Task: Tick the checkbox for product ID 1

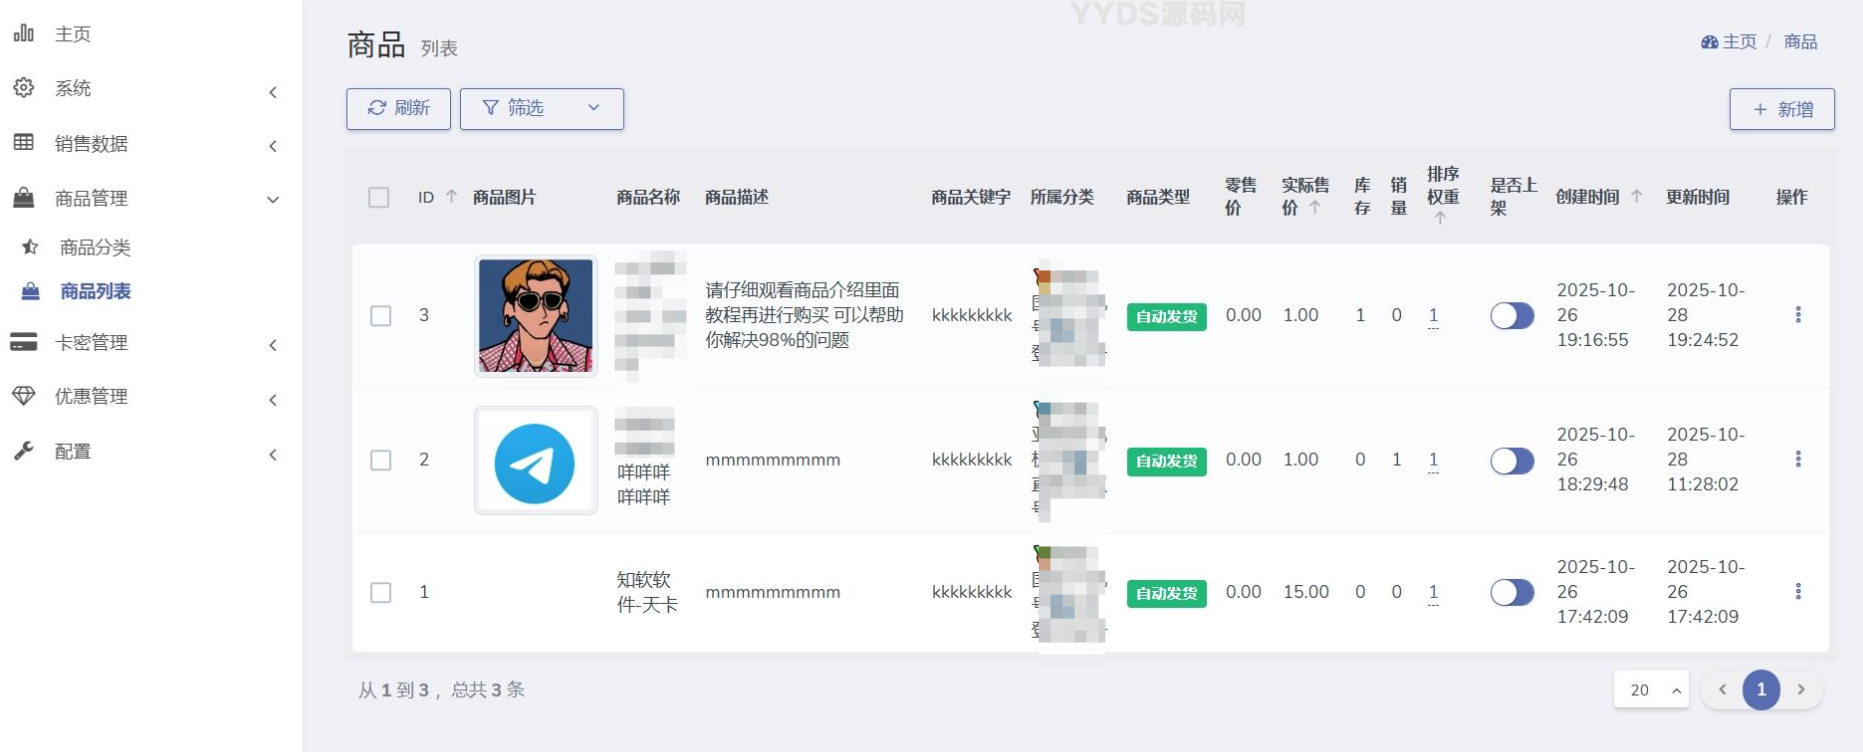Action: pos(381,592)
